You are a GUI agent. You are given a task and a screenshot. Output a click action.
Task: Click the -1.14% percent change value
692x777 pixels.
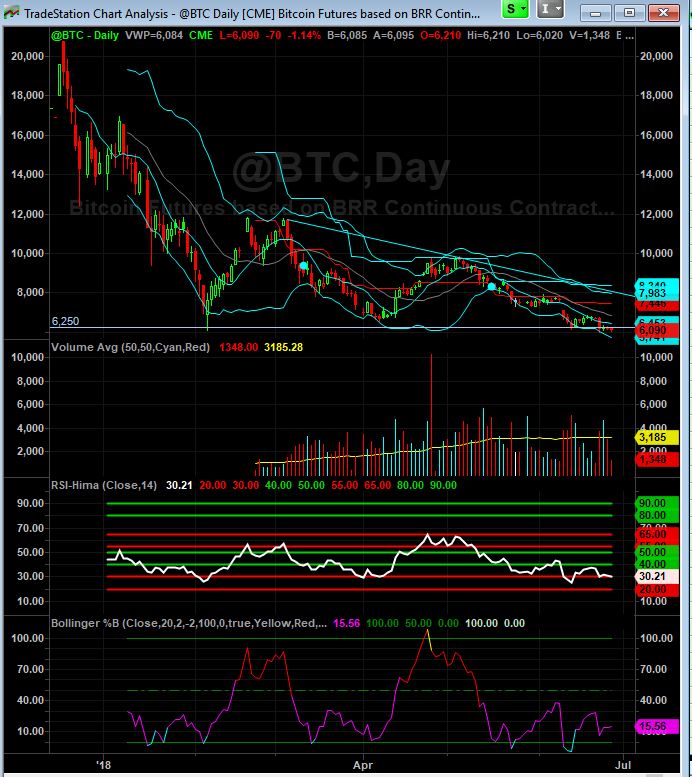click(304, 35)
